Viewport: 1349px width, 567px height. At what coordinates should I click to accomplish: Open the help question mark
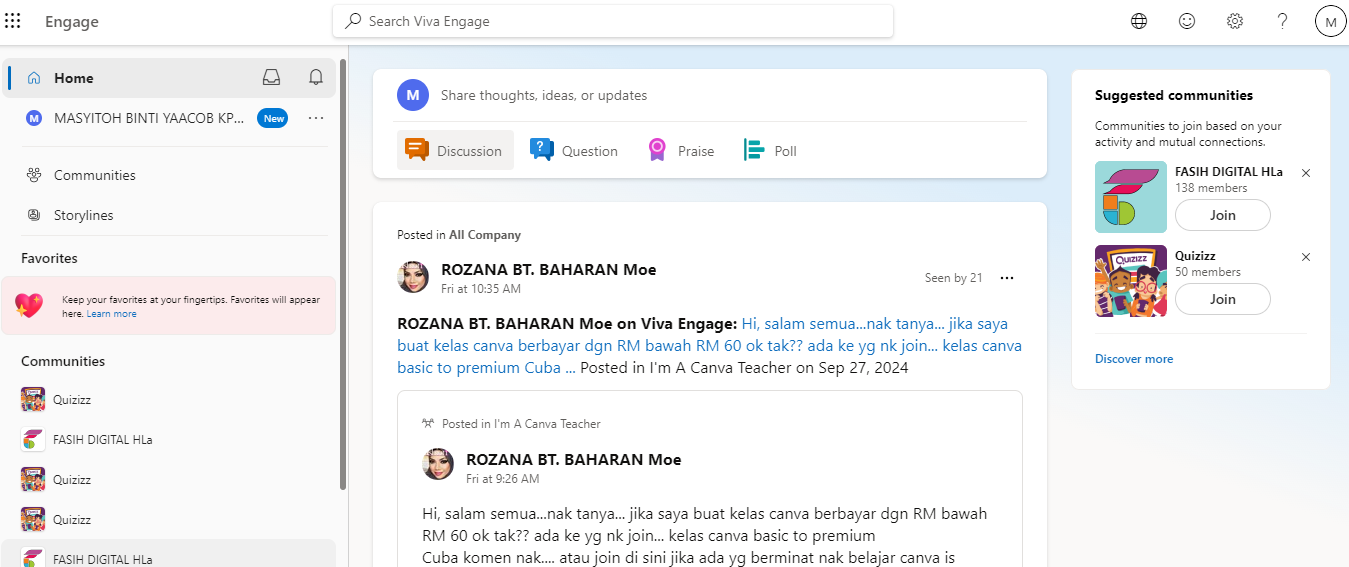click(x=1283, y=21)
